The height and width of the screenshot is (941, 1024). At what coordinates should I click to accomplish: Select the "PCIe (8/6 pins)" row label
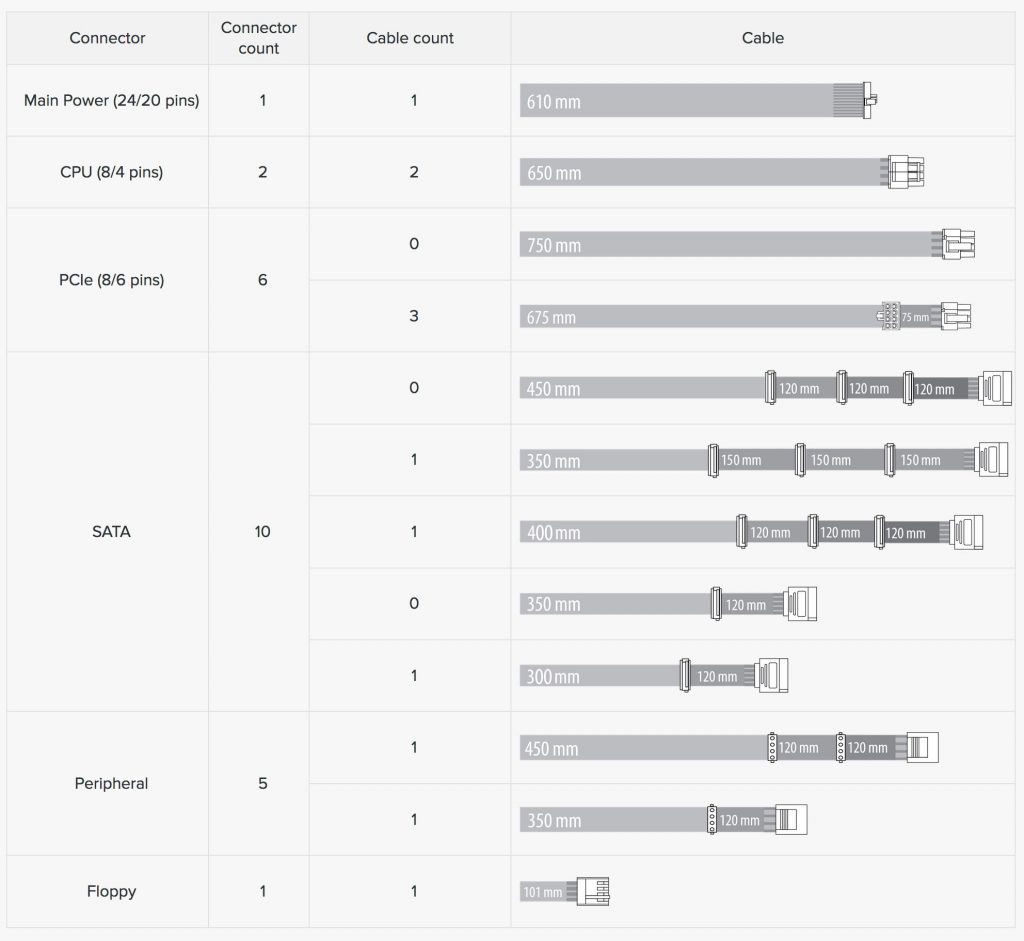tap(111, 280)
